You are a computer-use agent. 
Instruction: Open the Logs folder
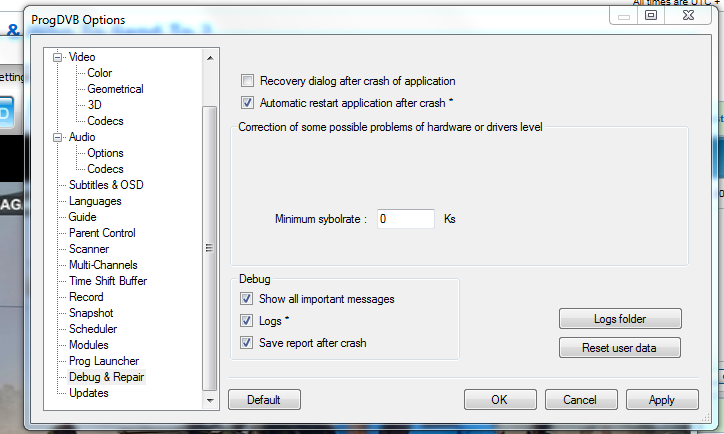[620, 319]
